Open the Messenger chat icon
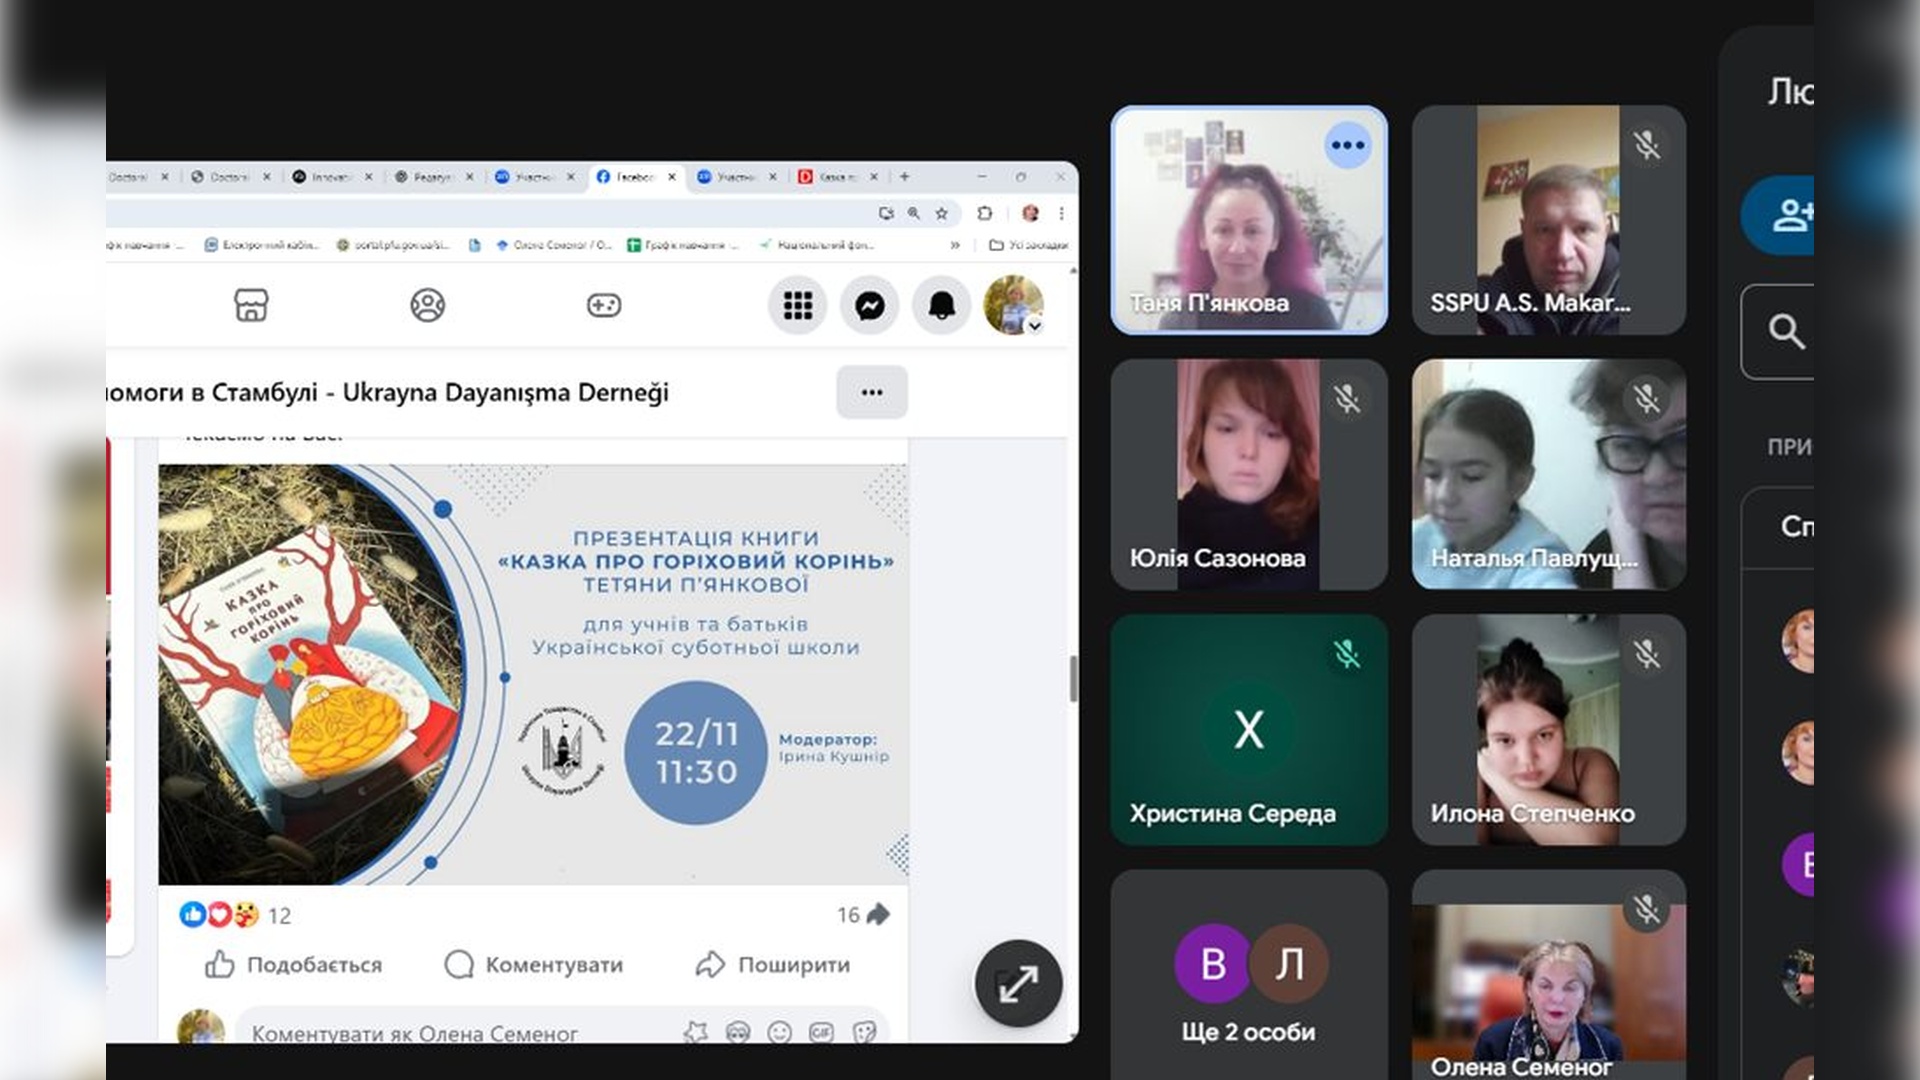Image resolution: width=1920 pixels, height=1080 pixels. [869, 305]
